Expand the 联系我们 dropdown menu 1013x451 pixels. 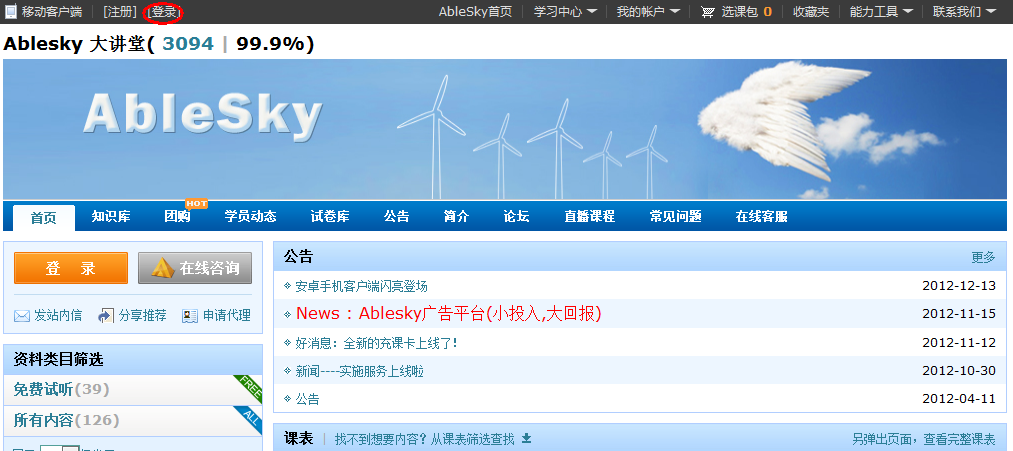tap(964, 12)
